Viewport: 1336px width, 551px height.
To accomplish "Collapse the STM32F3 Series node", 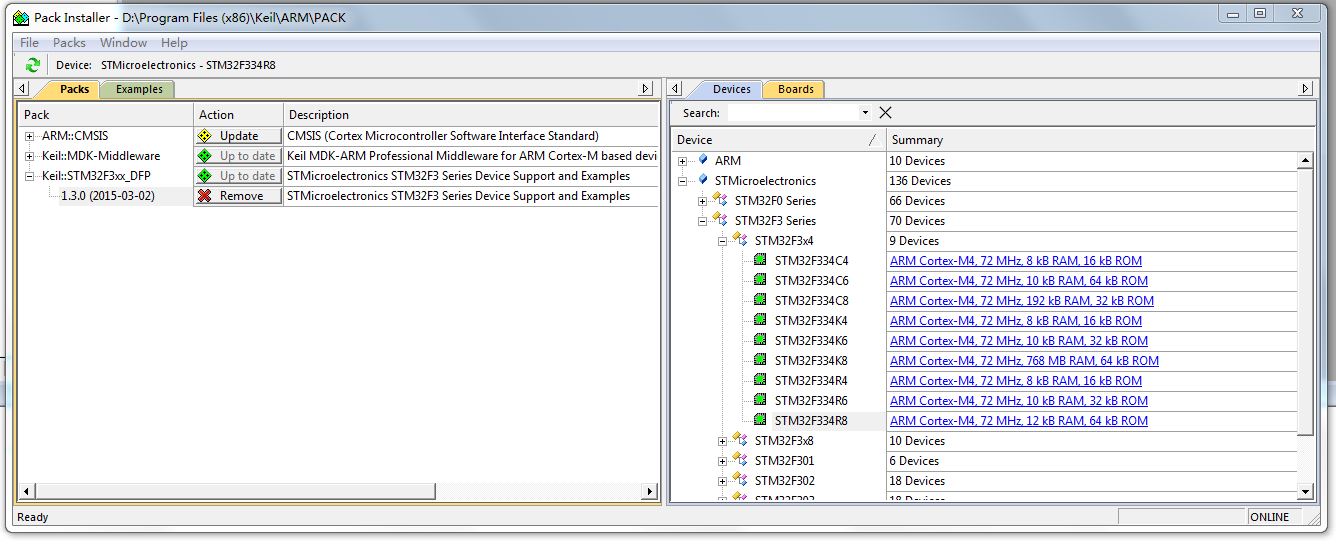I will coord(703,221).
